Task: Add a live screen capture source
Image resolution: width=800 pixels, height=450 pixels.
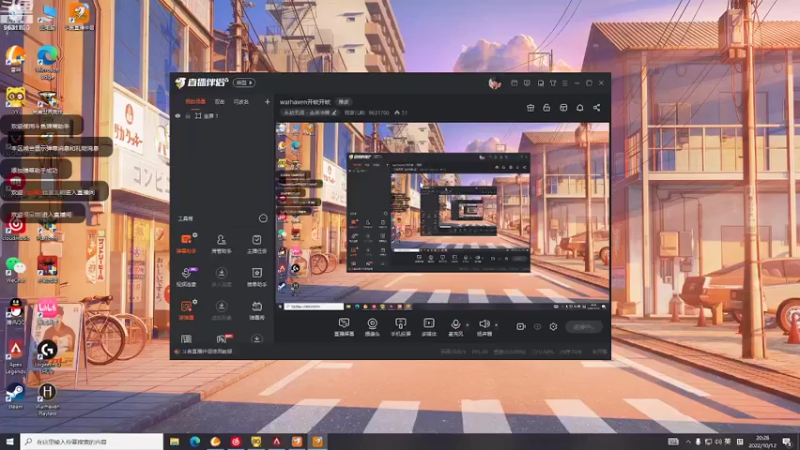Action: [x=344, y=327]
